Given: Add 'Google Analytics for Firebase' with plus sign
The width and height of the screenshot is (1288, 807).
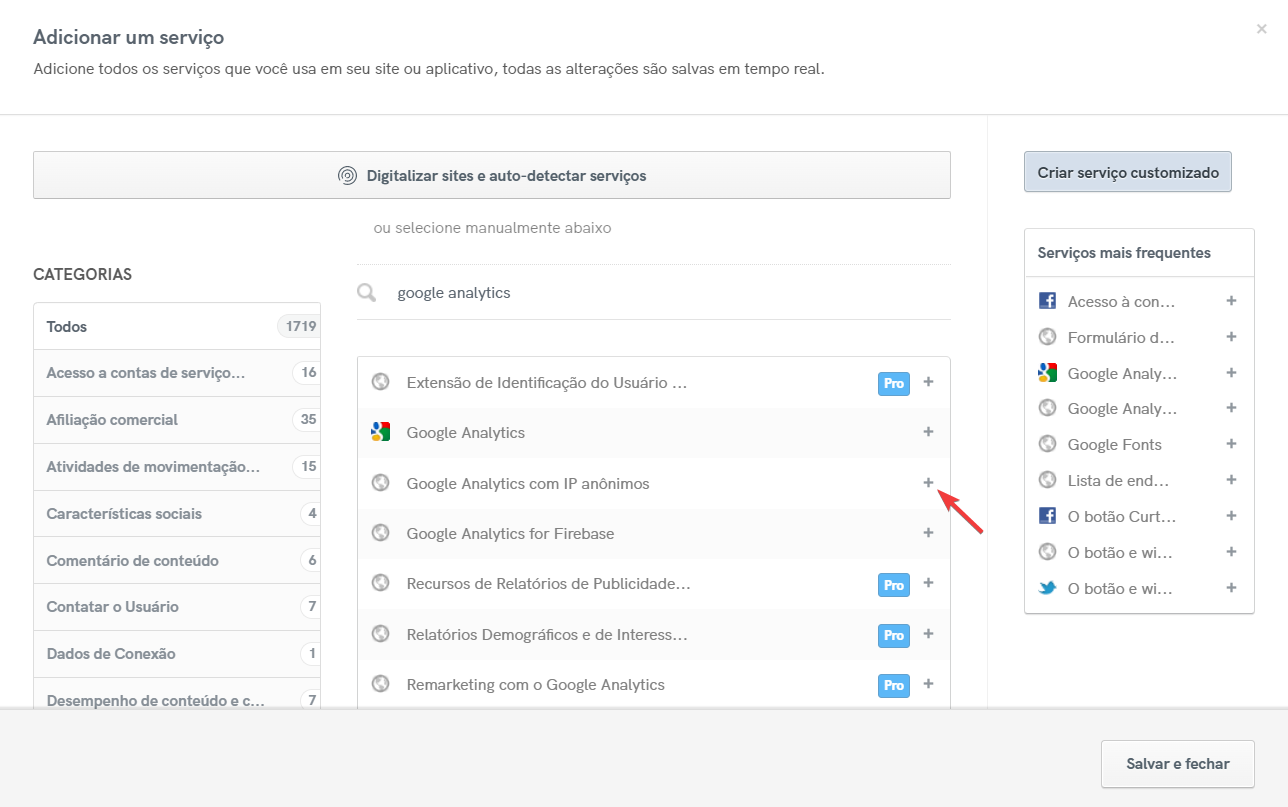Looking at the screenshot, I should tap(928, 533).
